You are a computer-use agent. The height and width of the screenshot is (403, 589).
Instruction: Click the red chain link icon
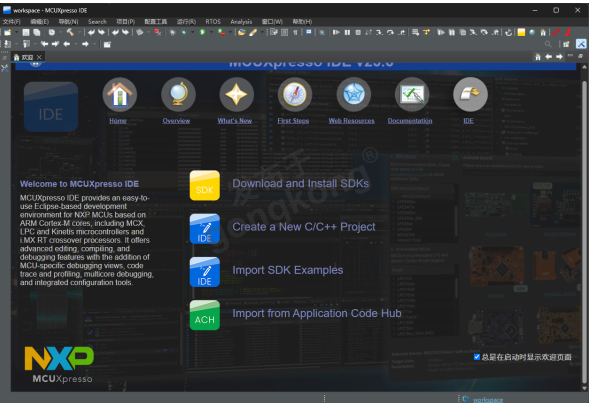tap(556, 33)
